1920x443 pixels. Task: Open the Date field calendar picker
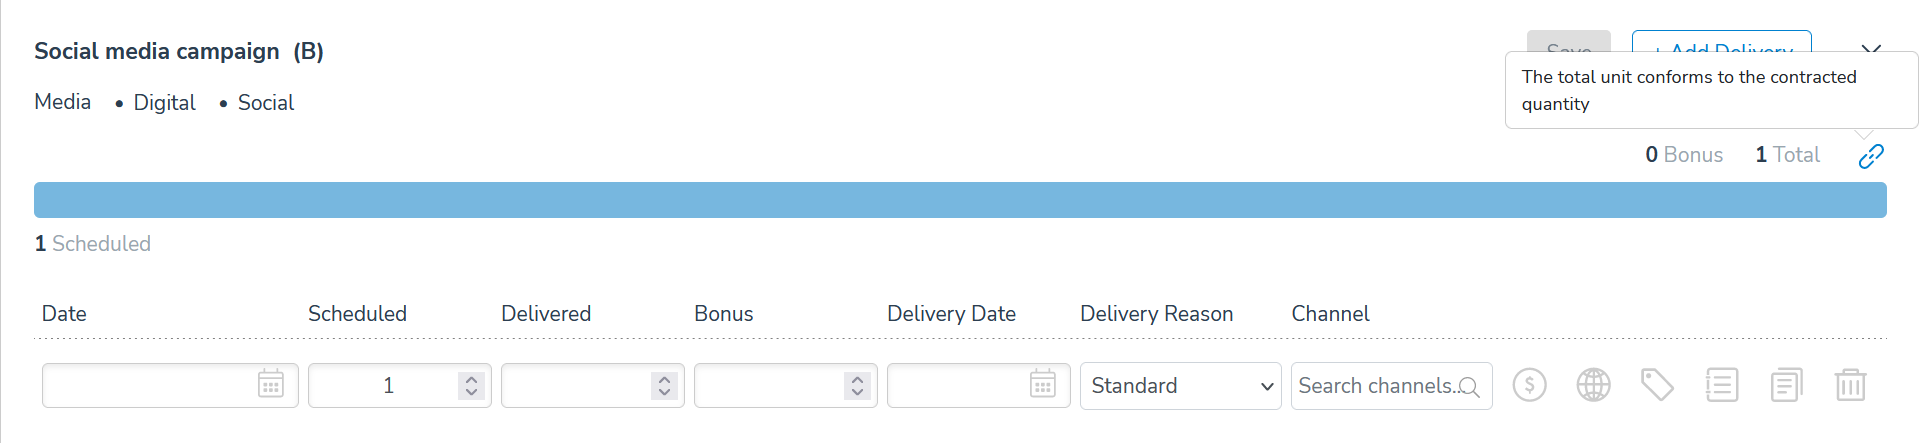pyautogui.click(x=271, y=384)
